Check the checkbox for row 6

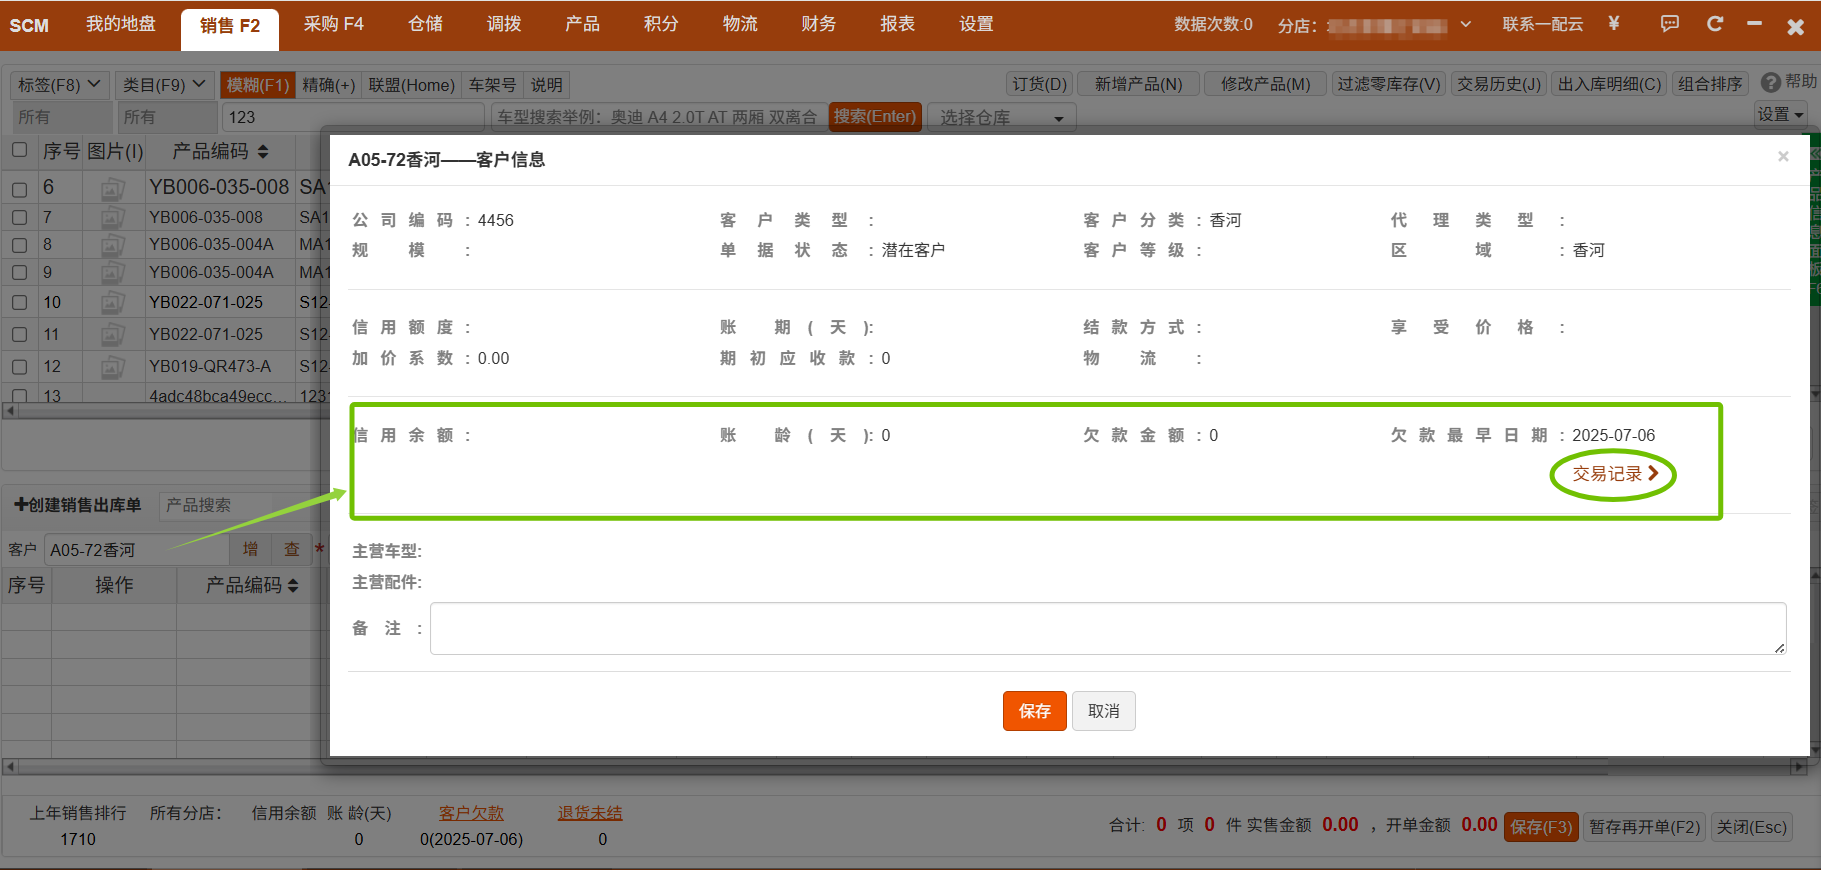(19, 189)
